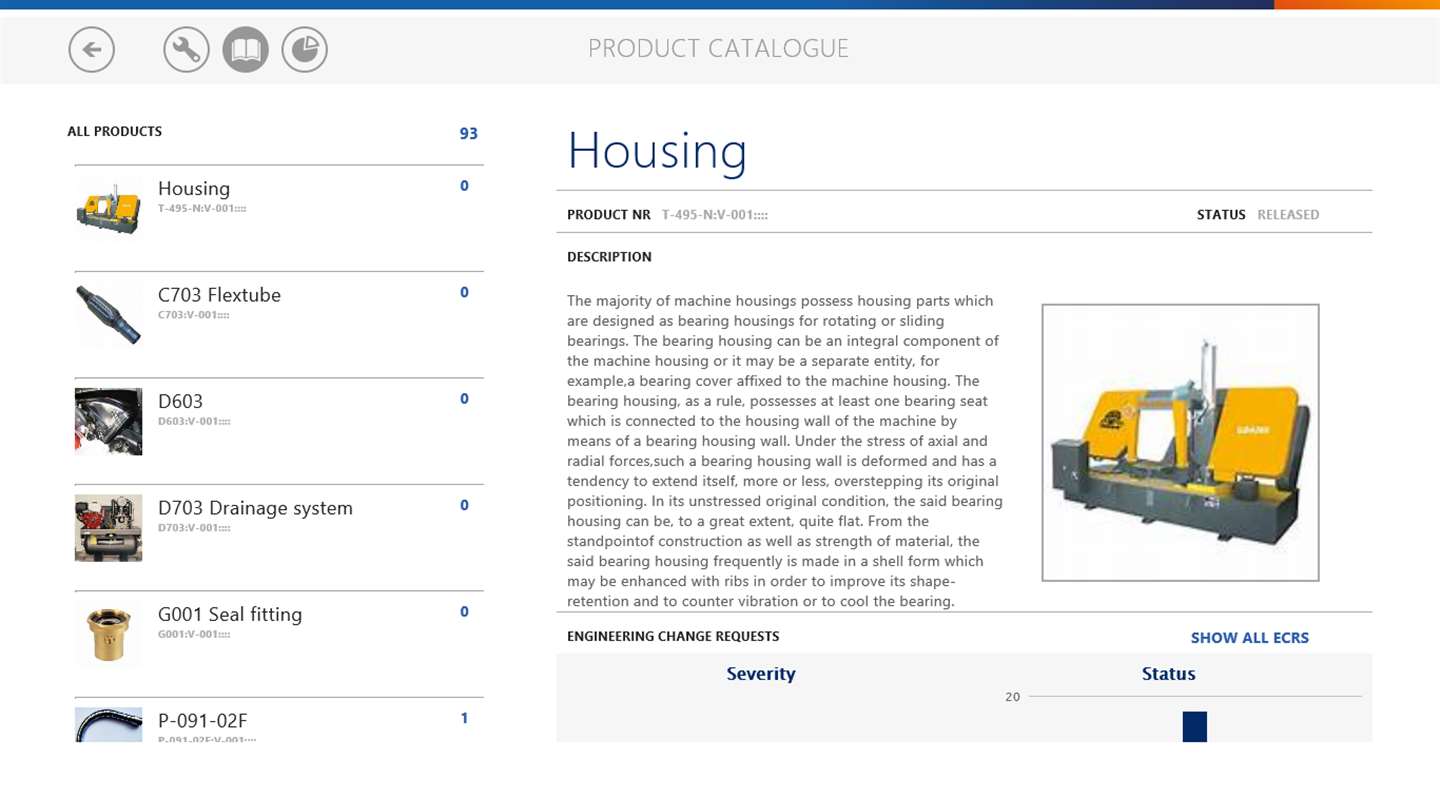Viewport: 1440px width, 810px height.
Task: Click the large Housing product image
Action: [x=1180, y=442]
